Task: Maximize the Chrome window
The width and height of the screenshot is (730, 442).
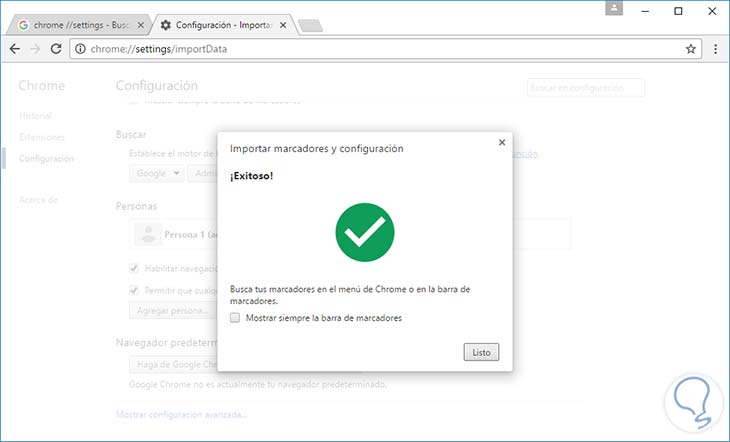Action: coord(678,11)
